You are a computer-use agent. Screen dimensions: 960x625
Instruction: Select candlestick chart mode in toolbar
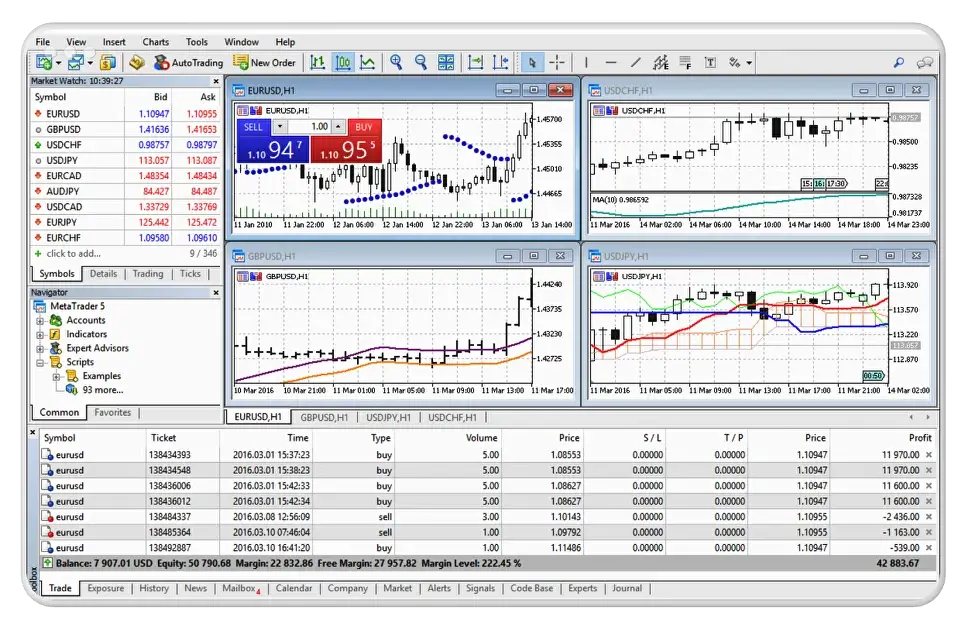click(x=343, y=62)
